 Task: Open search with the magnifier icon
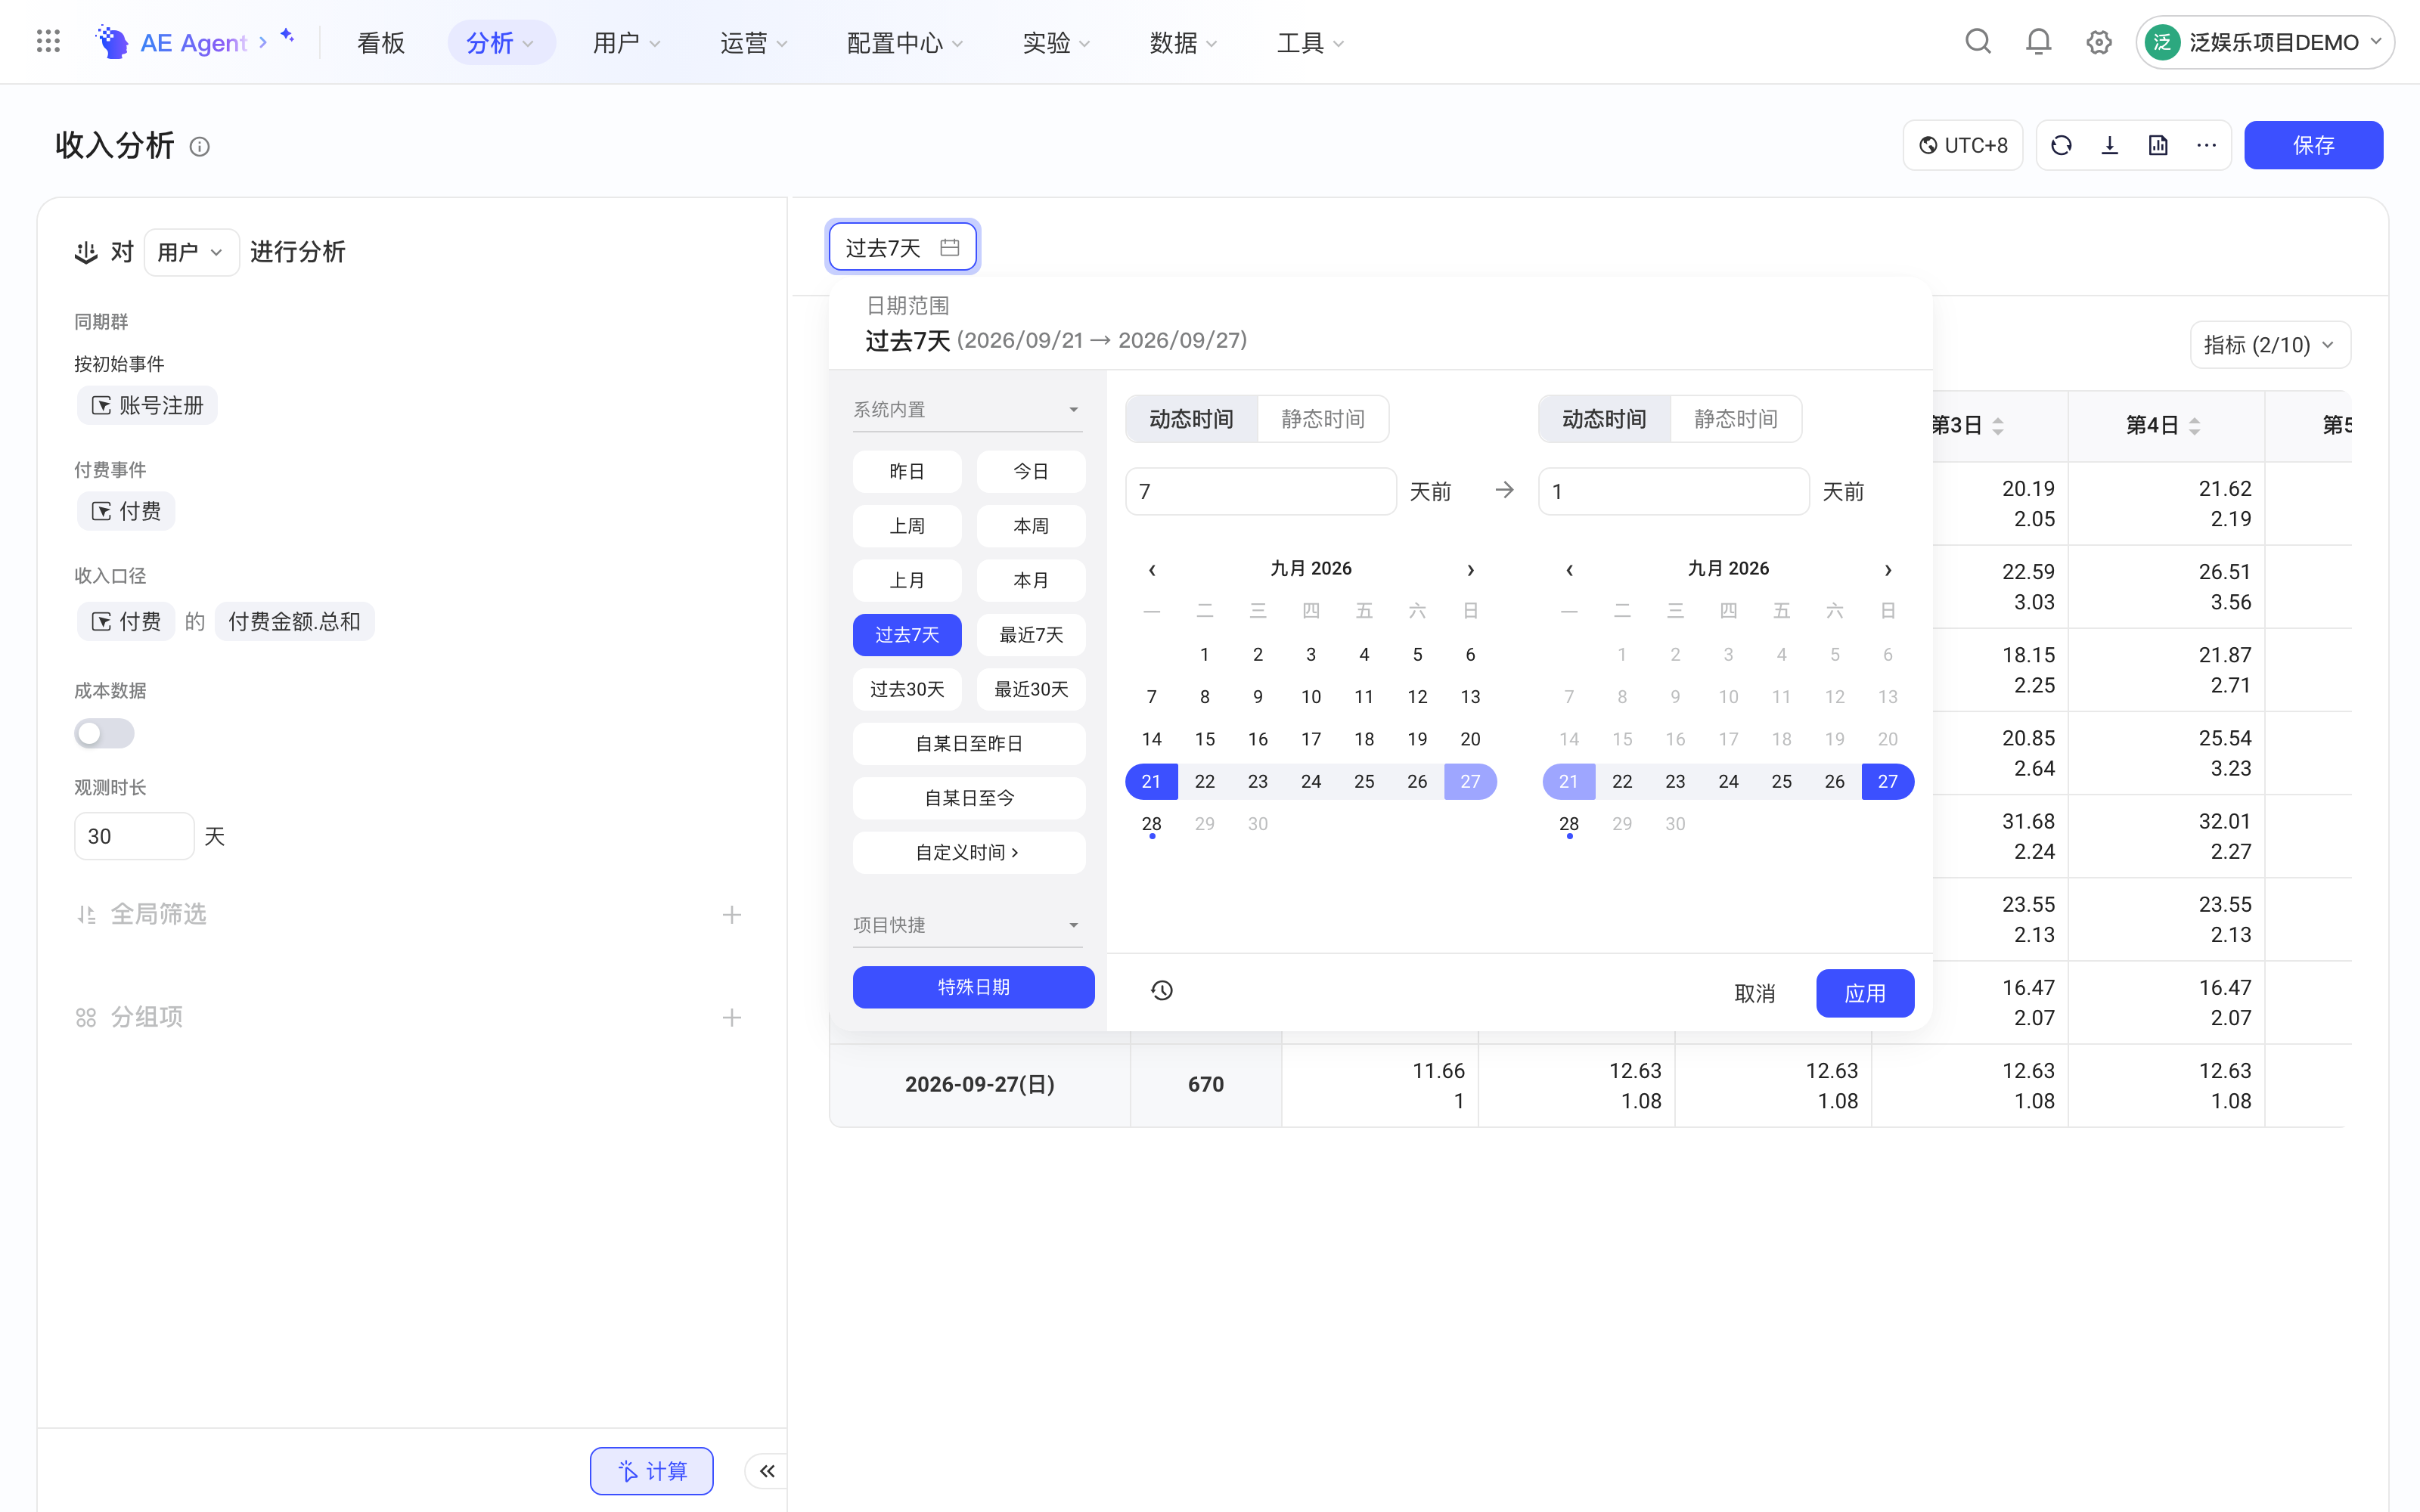point(1978,41)
